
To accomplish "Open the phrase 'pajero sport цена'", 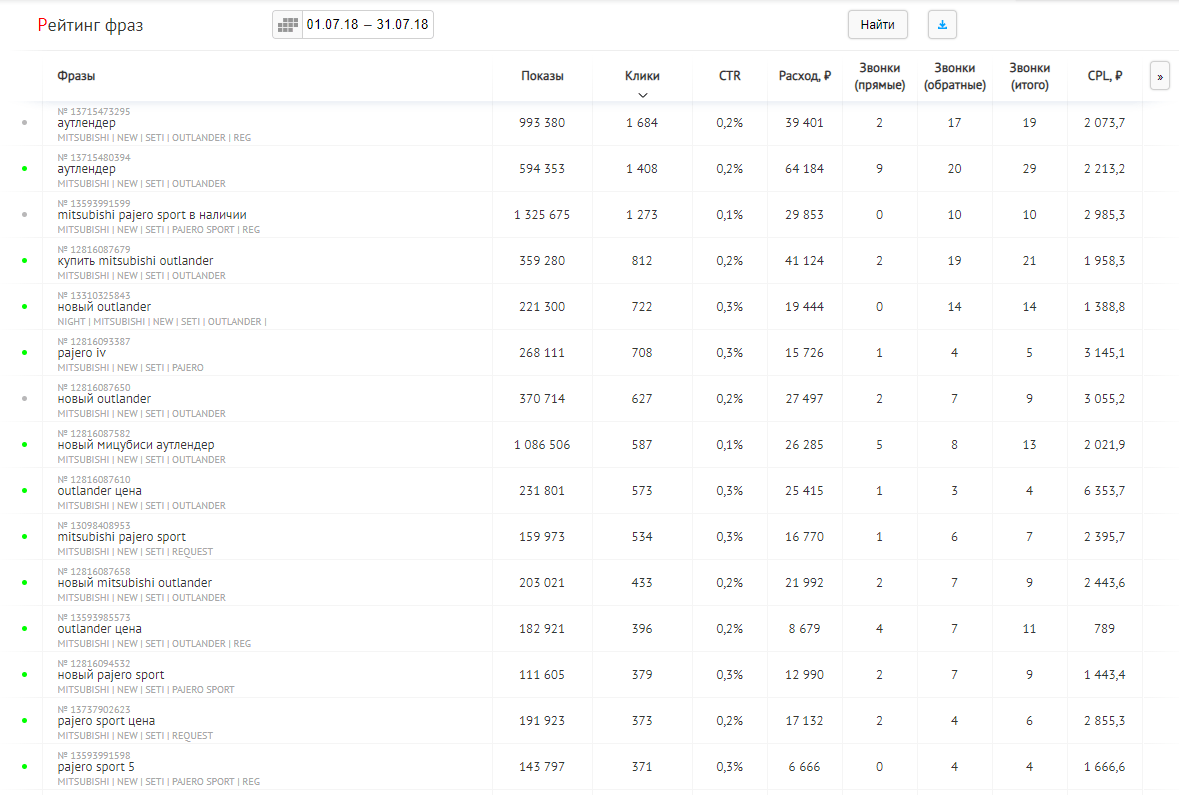I will point(106,721).
